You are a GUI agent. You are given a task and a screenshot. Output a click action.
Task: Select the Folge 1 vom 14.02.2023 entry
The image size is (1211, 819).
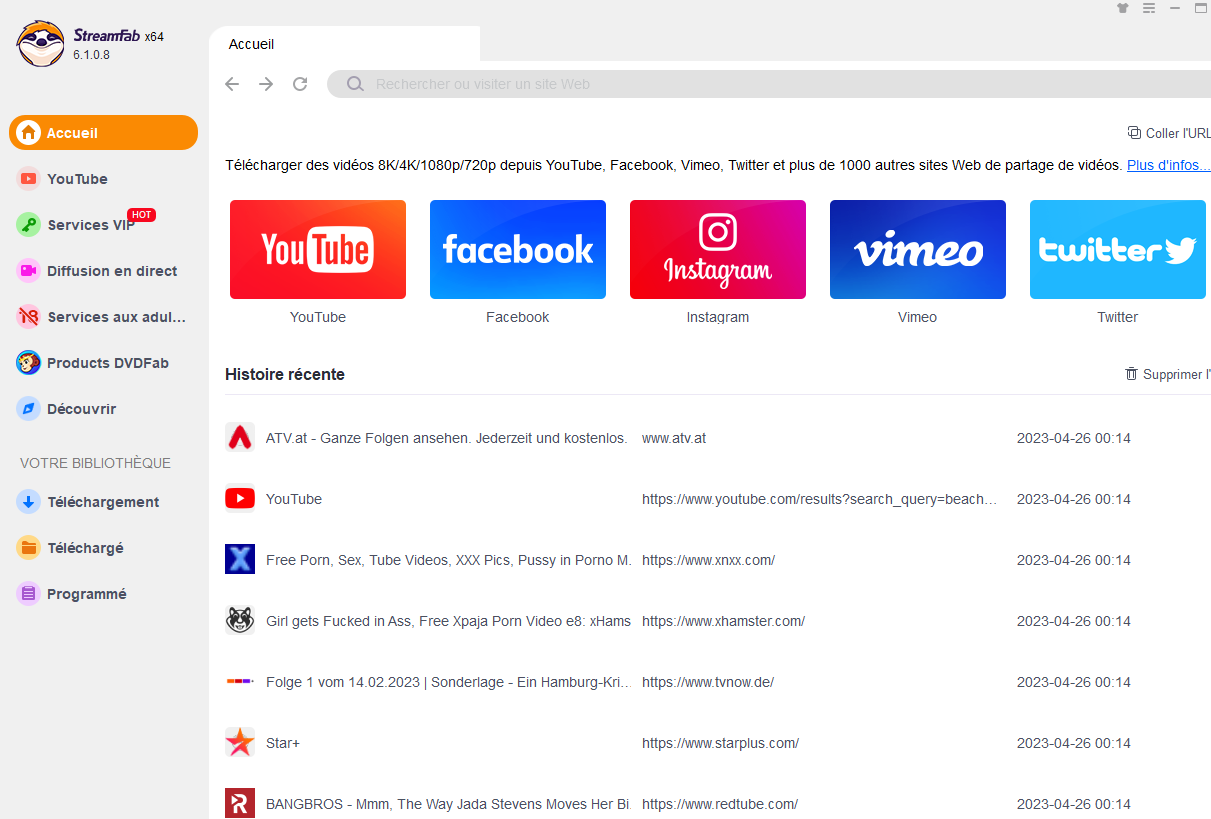(x=449, y=682)
